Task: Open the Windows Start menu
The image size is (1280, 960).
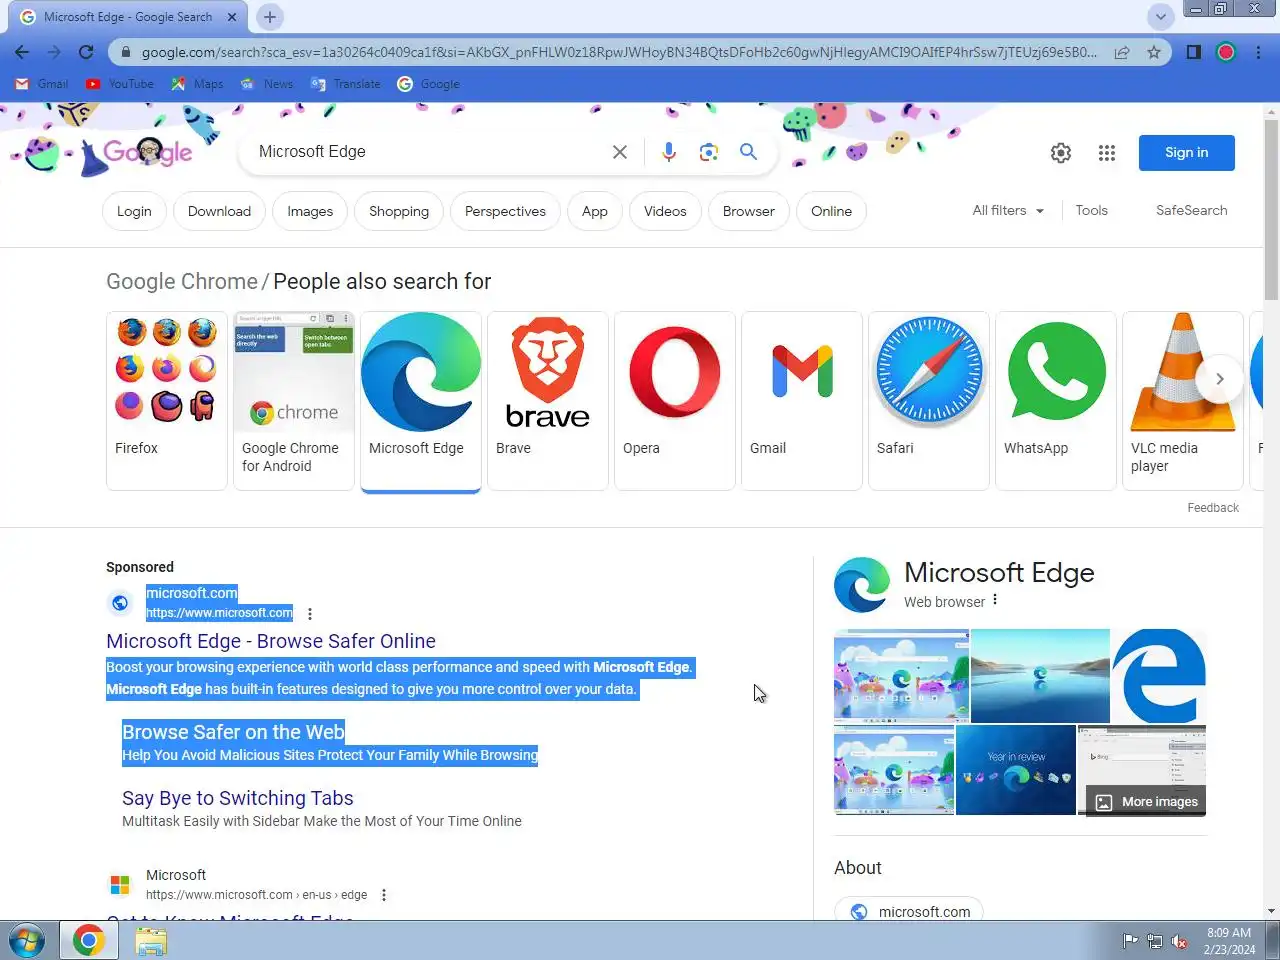Action: coord(27,941)
